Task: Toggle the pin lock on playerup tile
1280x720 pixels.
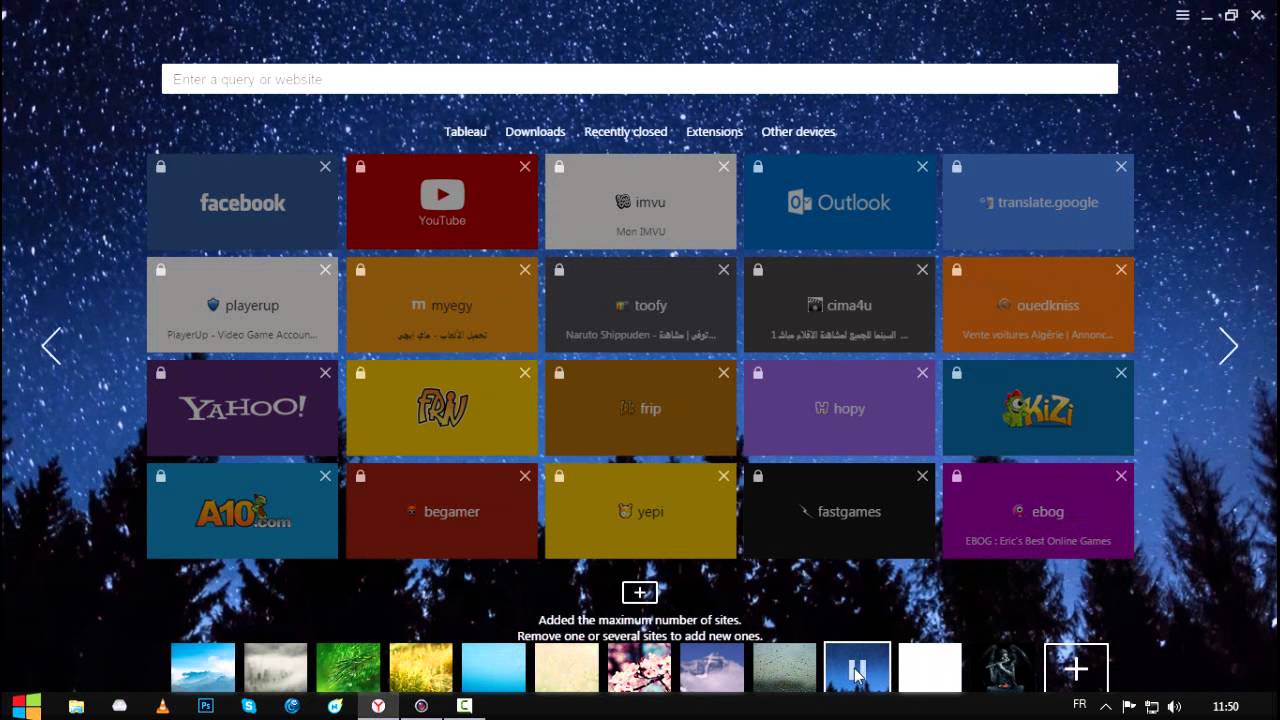Action: [x=161, y=270]
